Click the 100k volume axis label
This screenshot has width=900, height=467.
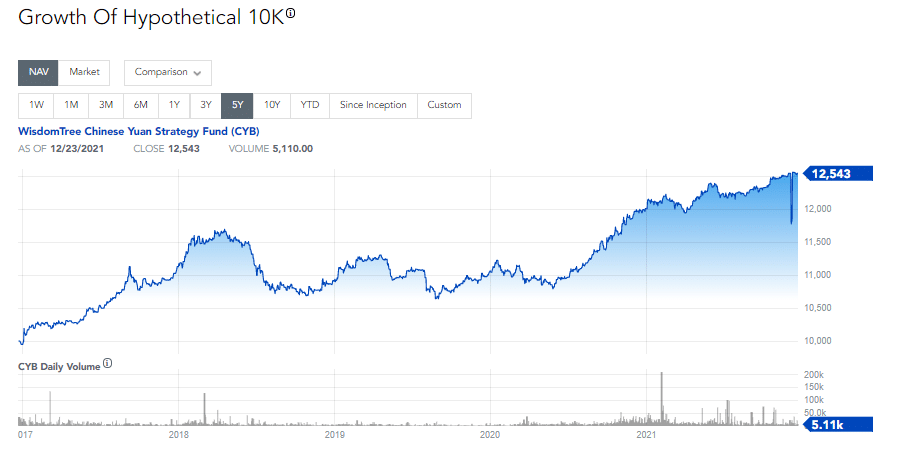coord(814,400)
